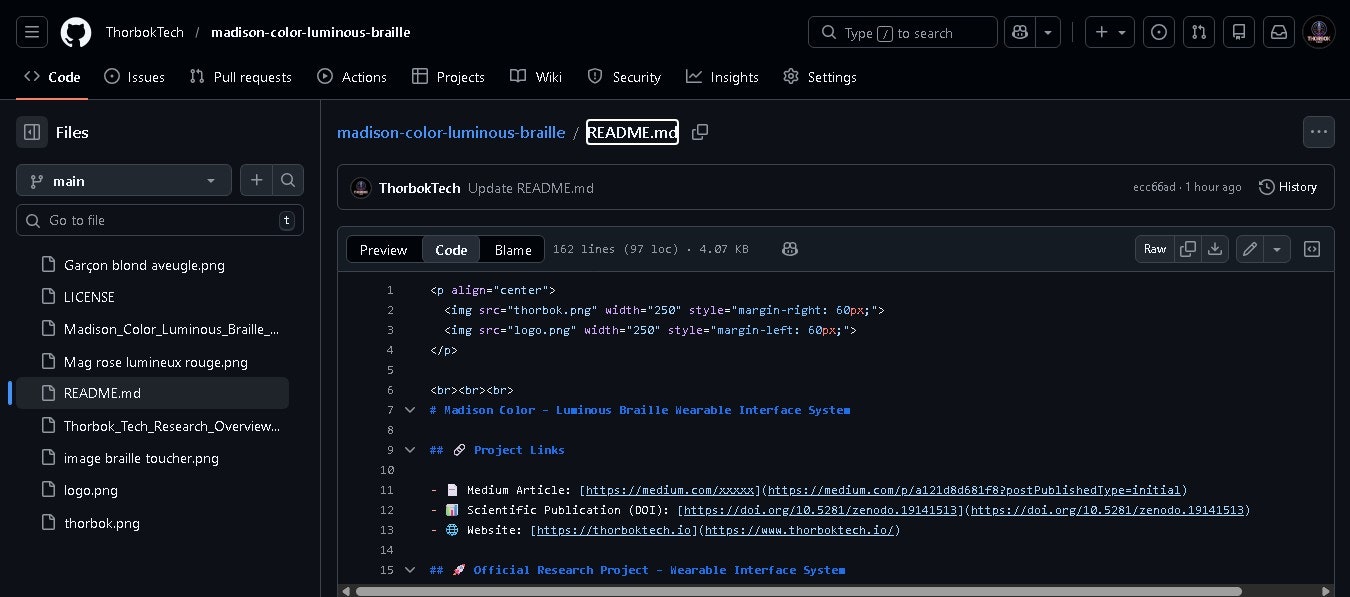
Task: Open the main branch selector
Action: [124, 181]
